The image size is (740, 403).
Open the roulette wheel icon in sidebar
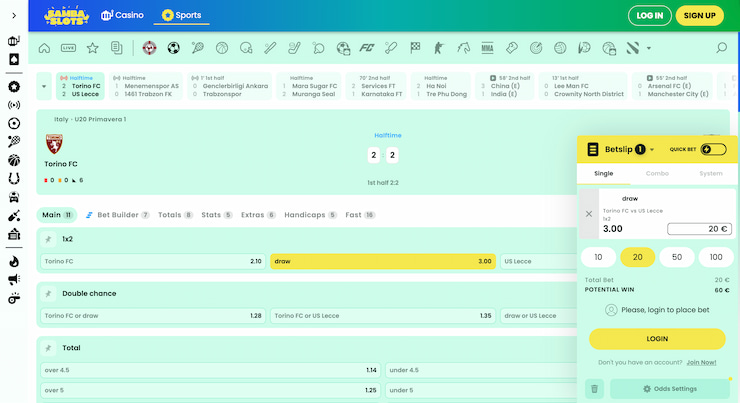[14, 124]
